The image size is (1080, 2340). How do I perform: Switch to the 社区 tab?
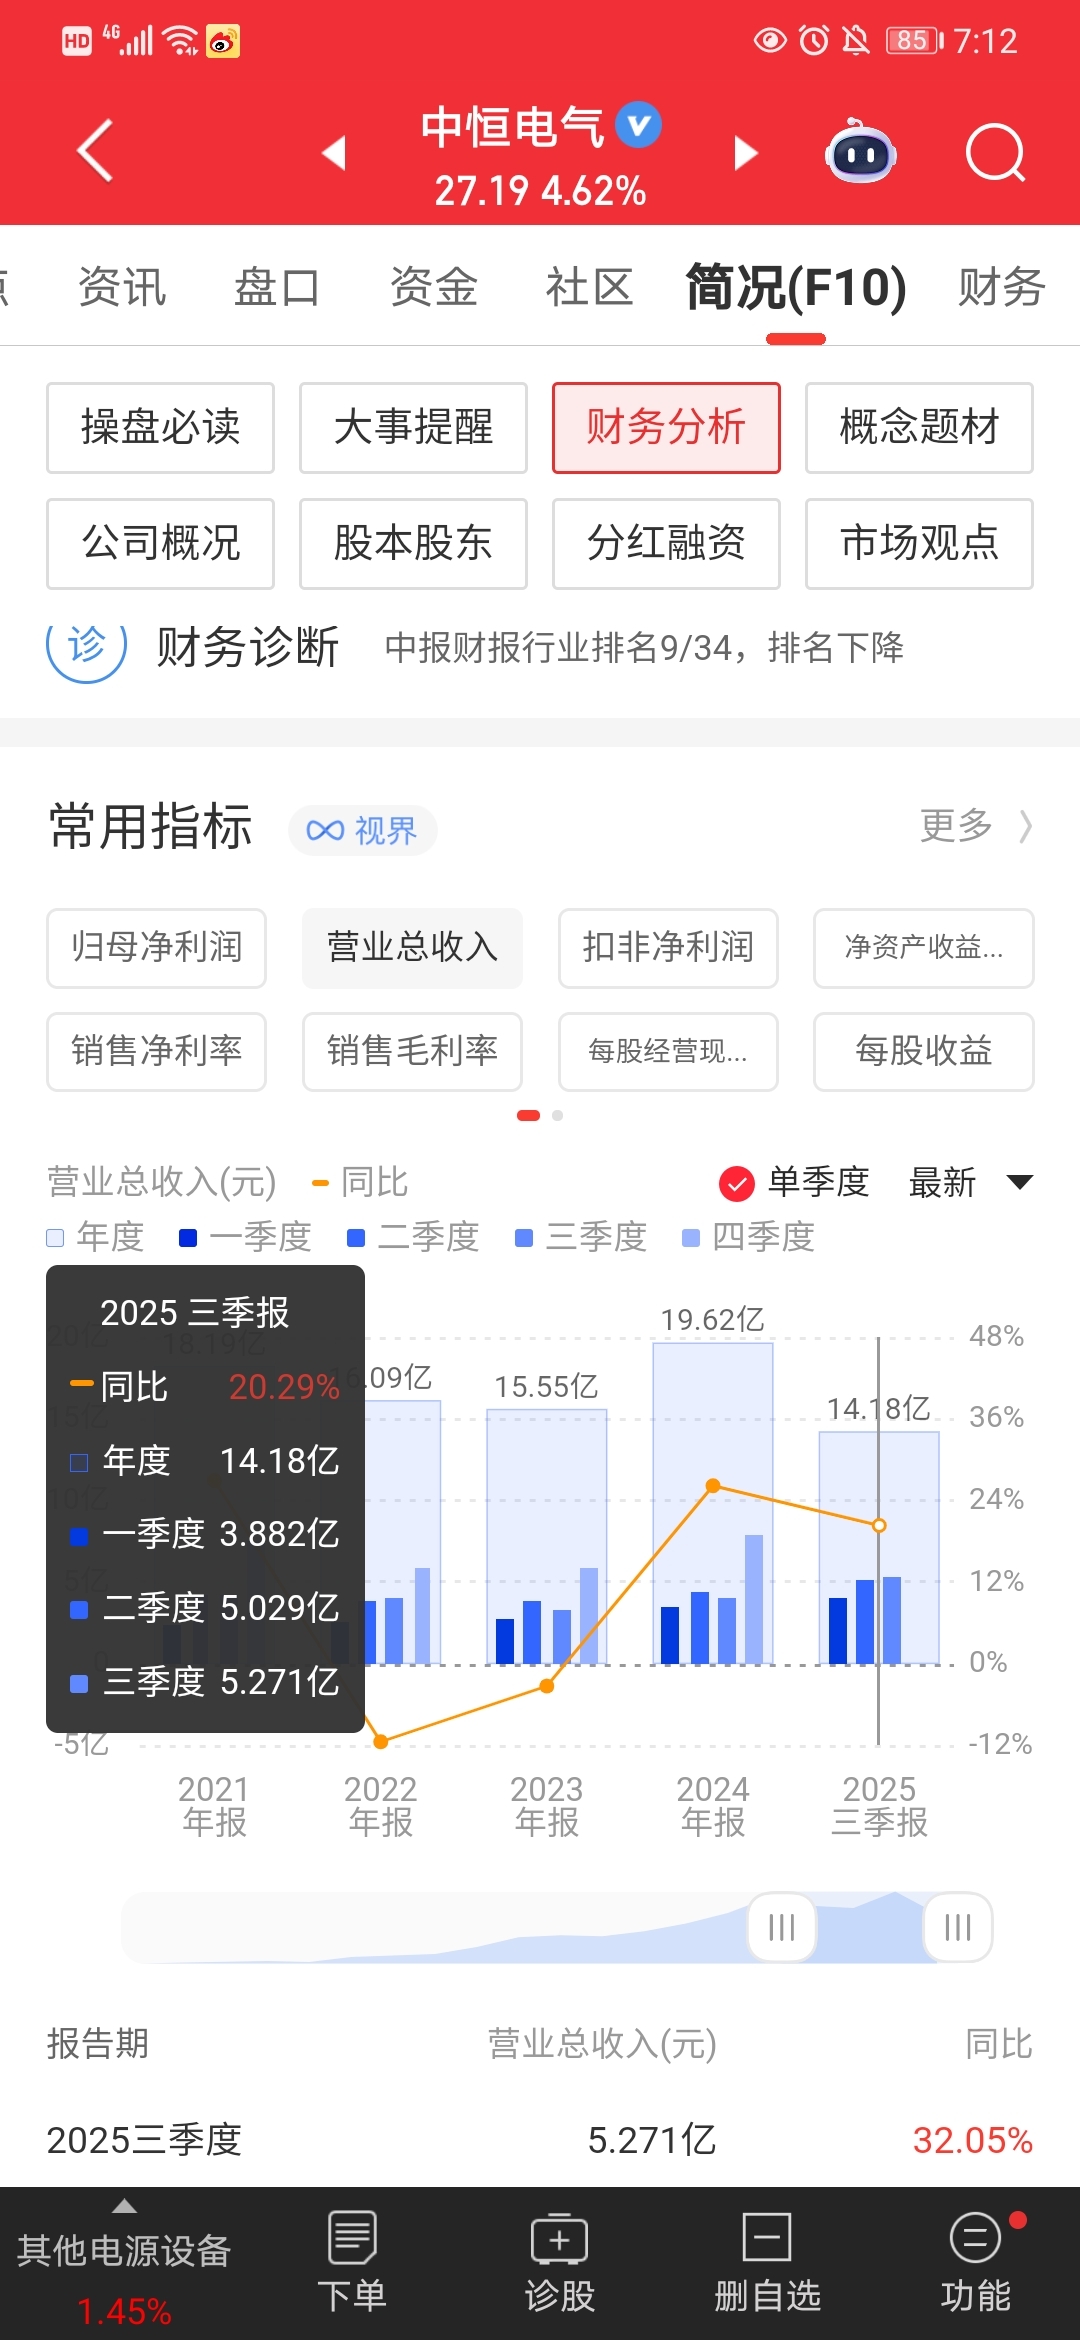tap(589, 287)
